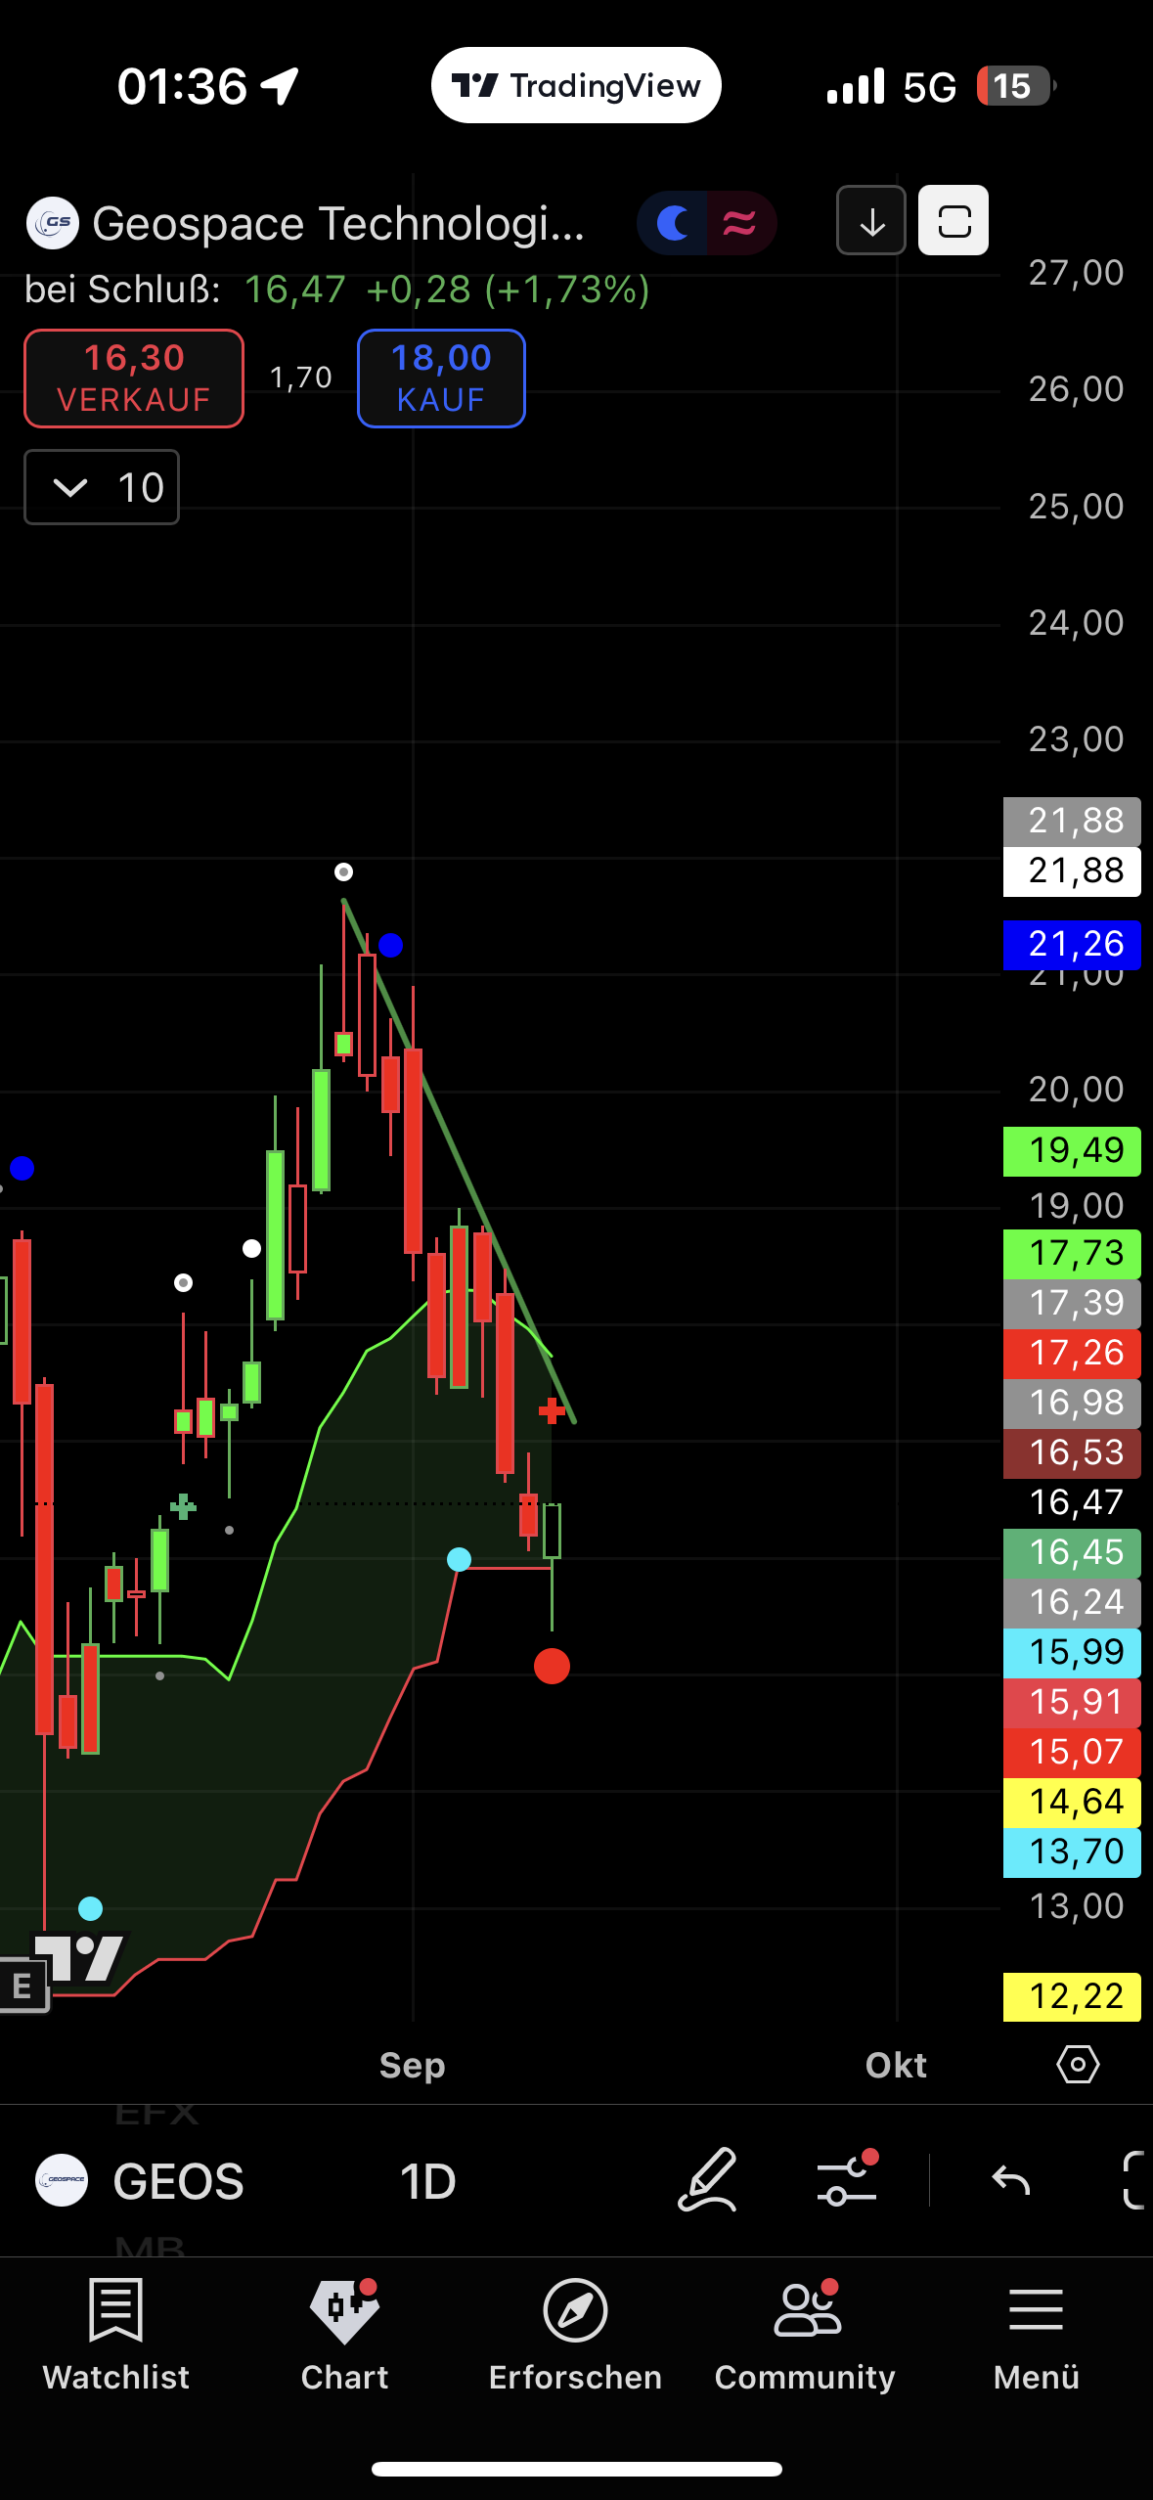Expand the indicator legend showing 10

(x=102, y=488)
